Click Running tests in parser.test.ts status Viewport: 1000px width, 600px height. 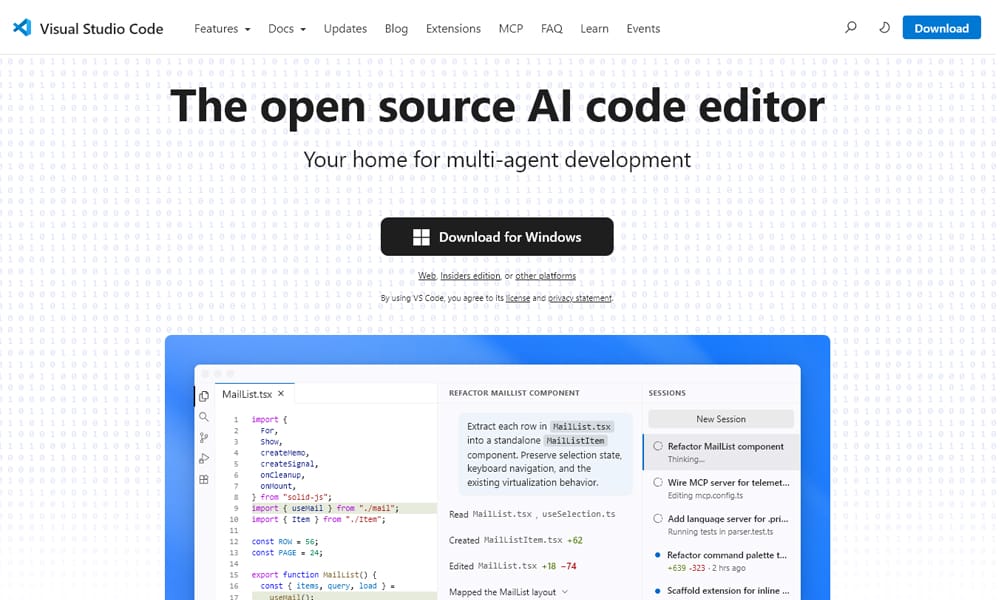(720, 532)
